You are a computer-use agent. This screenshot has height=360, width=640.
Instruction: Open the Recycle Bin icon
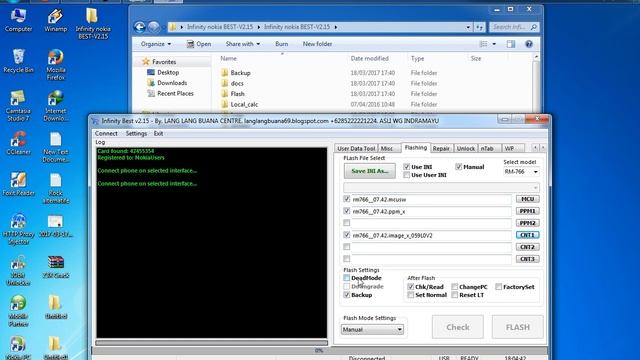pyautogui.click(x=18, y=61)
